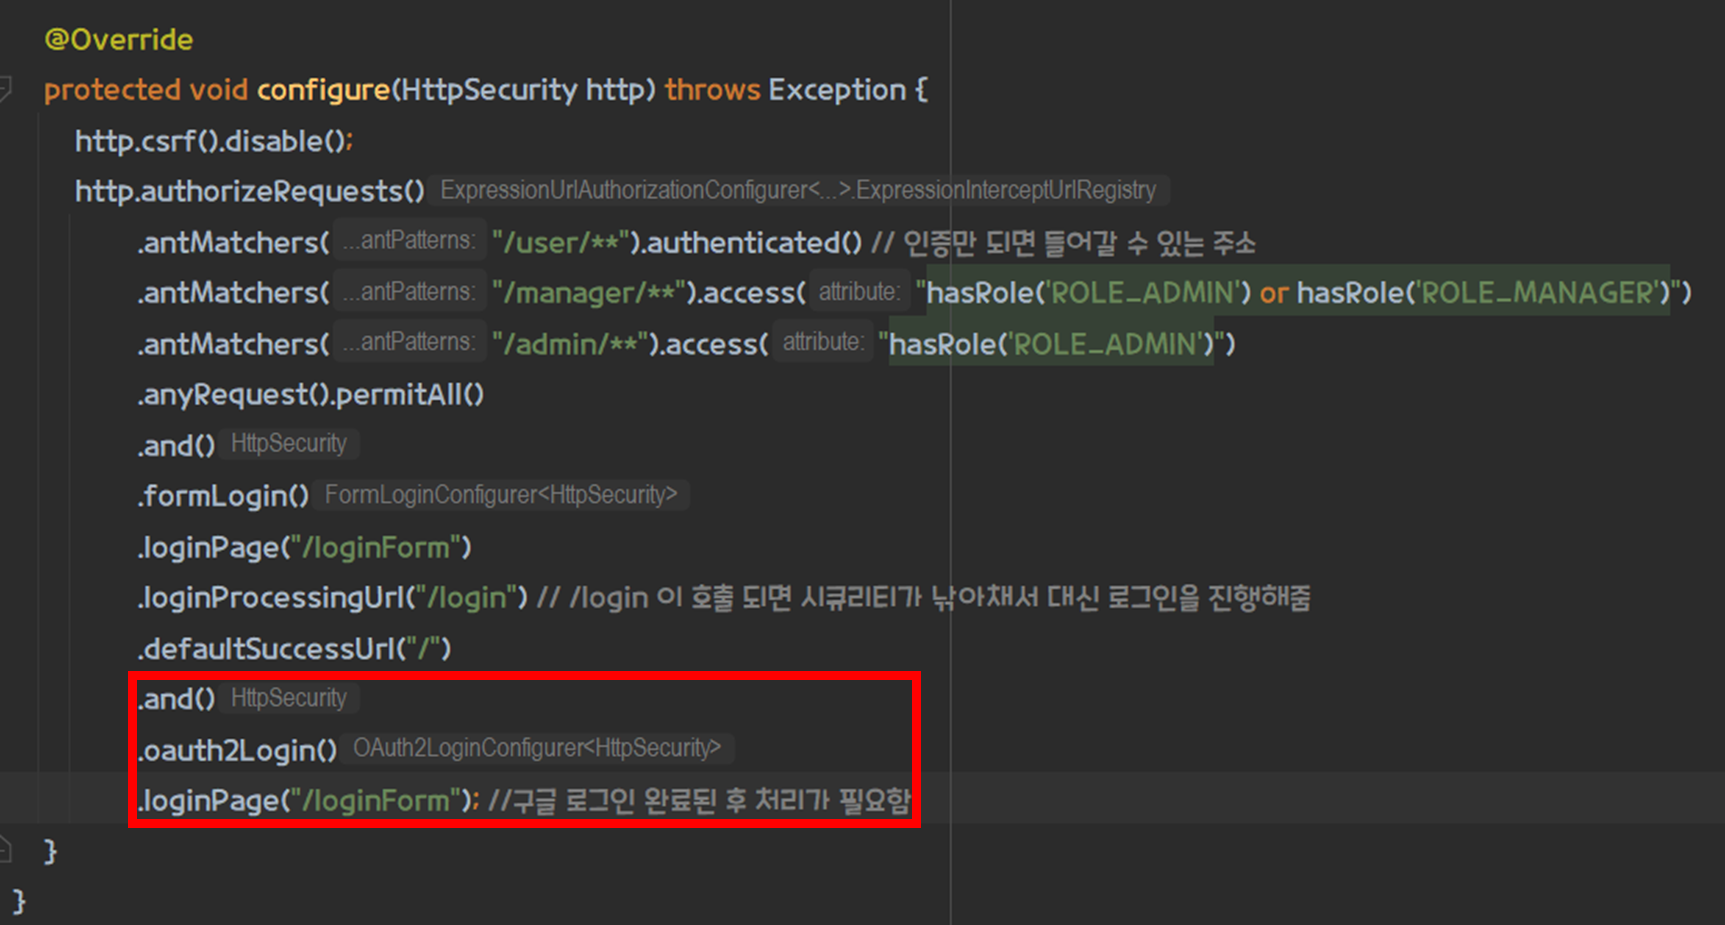This screenshot has height=925, width=1725.
Task: Click the FormLoginConfigurer<HttpSecurity> inlay hint
Action: (501, 495)
